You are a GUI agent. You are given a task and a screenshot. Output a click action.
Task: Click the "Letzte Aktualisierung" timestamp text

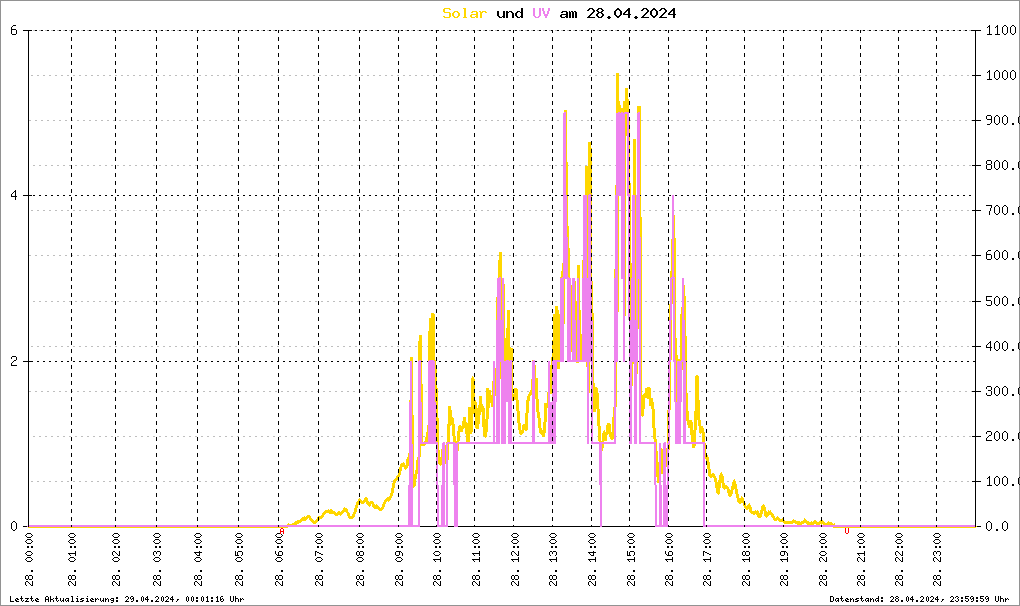[x=123, y=598]
